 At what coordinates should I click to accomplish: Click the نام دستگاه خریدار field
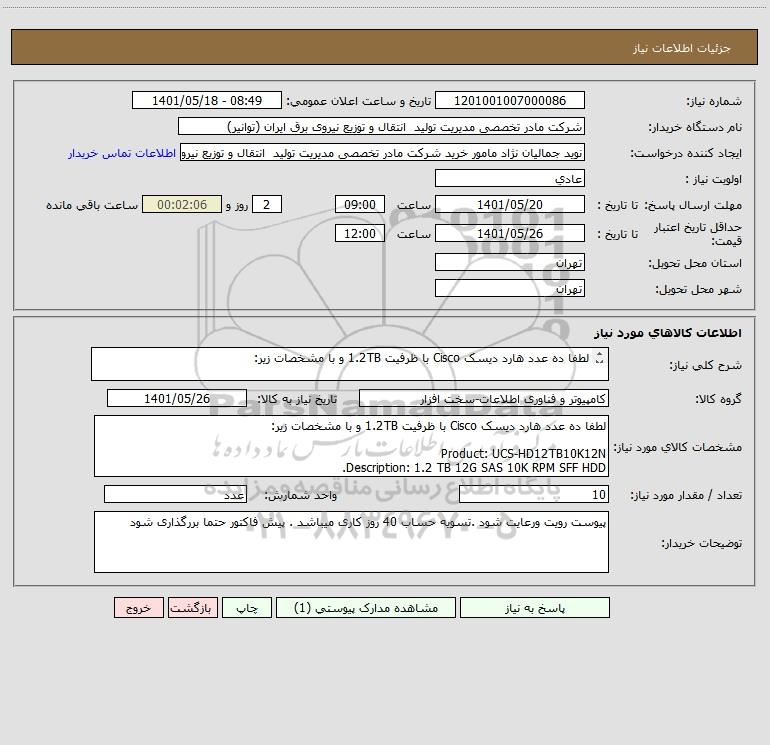(x=381, y=126)
